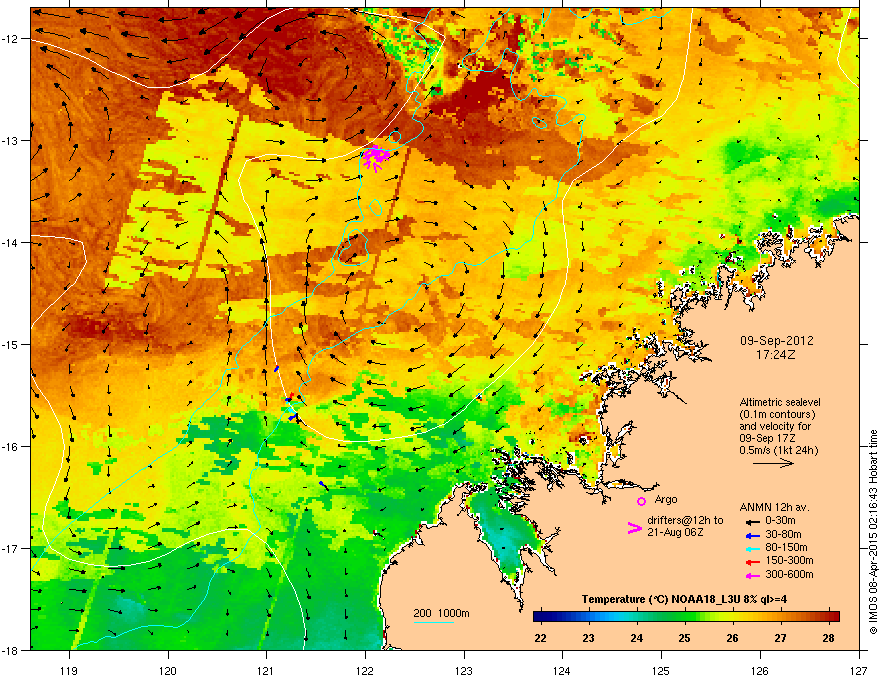880x680 pixels.
Task: Click the 'drifters@12h to' legend label
Action: [685, 520]
